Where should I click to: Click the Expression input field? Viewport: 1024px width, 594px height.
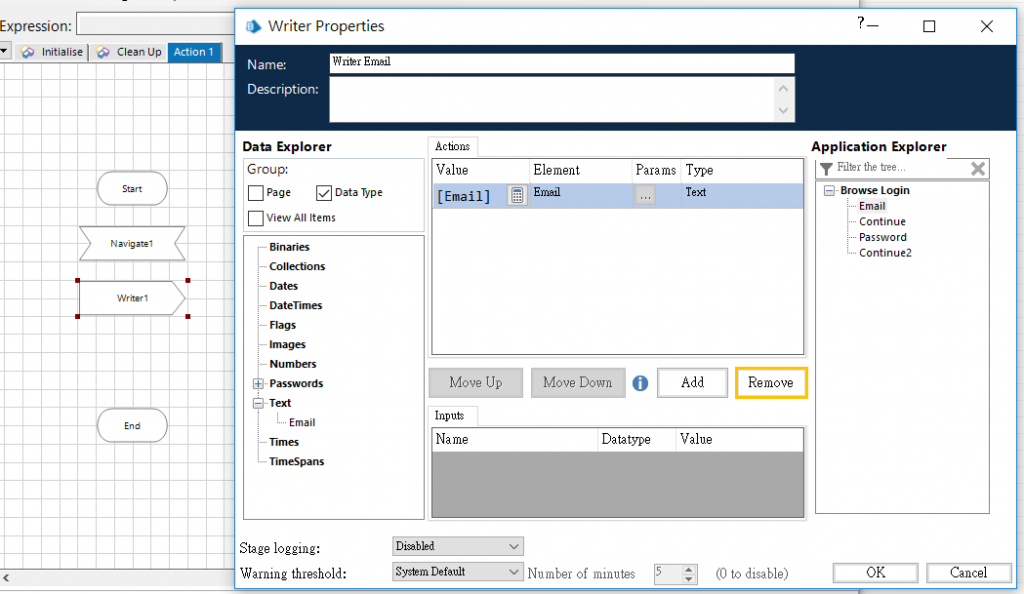coord(155,25)
